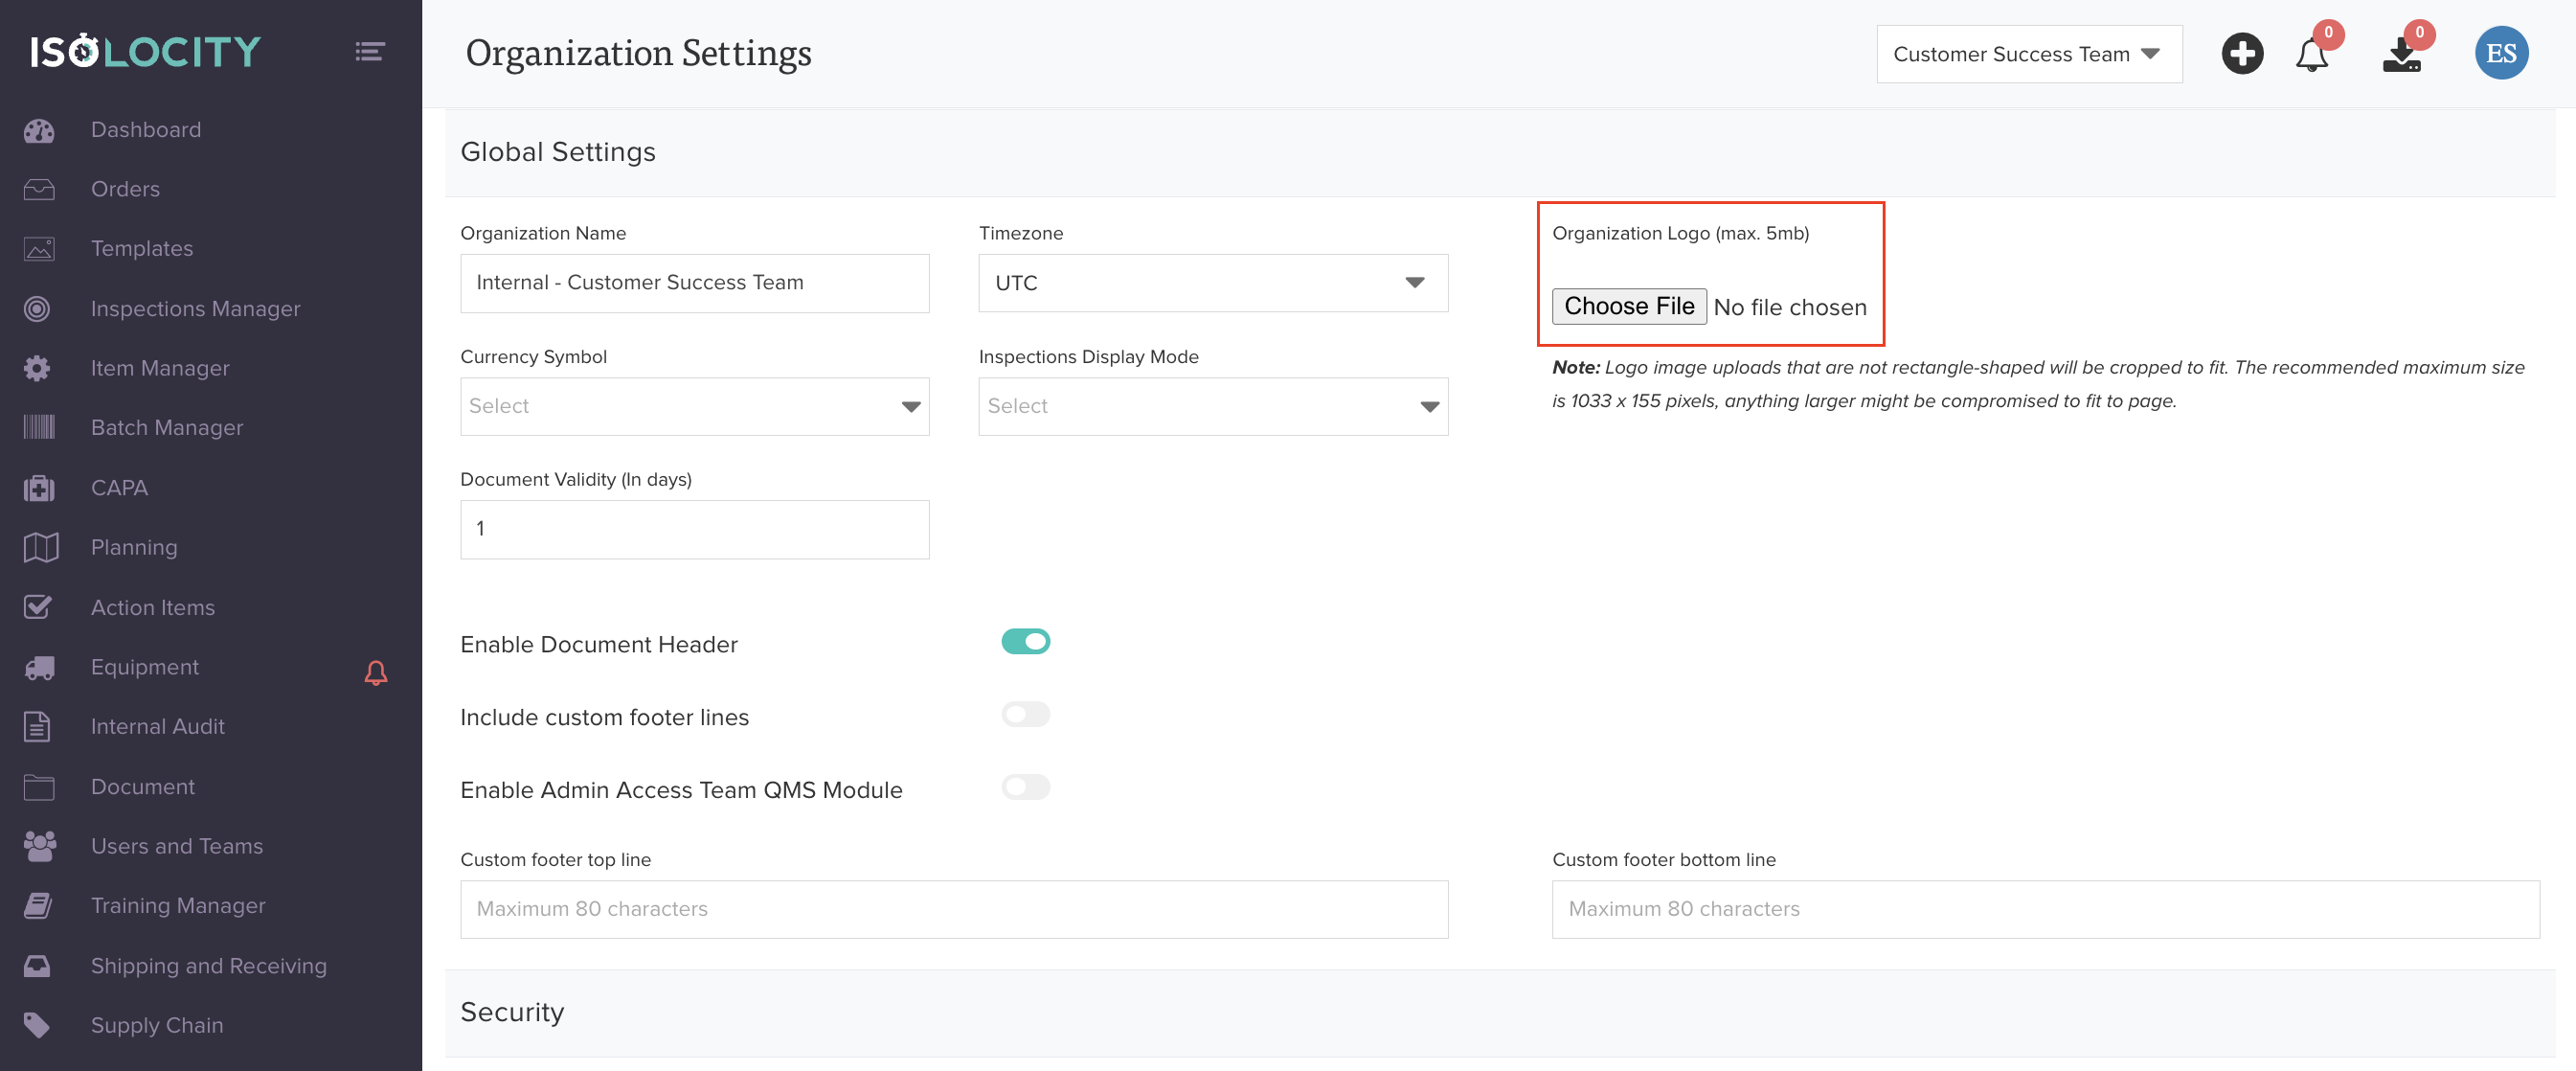Open the ES user avatar menu
Screen dimensions: 2576x1071
click(x=2501, y=53)
